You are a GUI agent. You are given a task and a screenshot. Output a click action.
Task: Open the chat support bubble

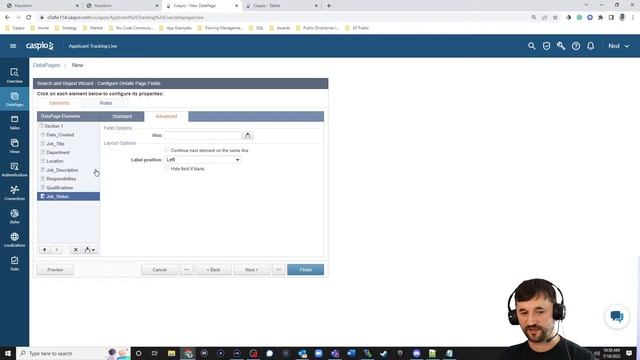pyautogui.click(x=617, y=316)
